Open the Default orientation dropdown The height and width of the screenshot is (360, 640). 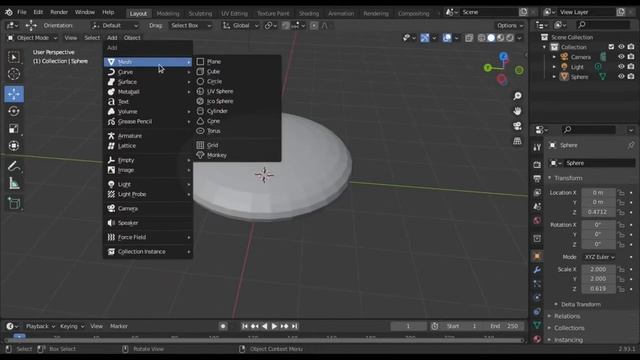coord(114,26)
